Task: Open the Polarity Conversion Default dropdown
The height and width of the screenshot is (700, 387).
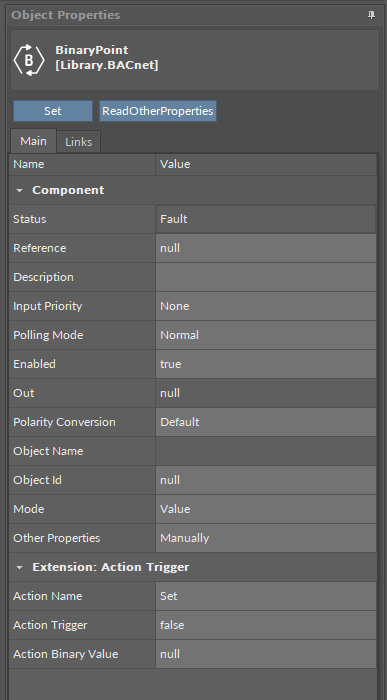Action: [x=266, y=422]
